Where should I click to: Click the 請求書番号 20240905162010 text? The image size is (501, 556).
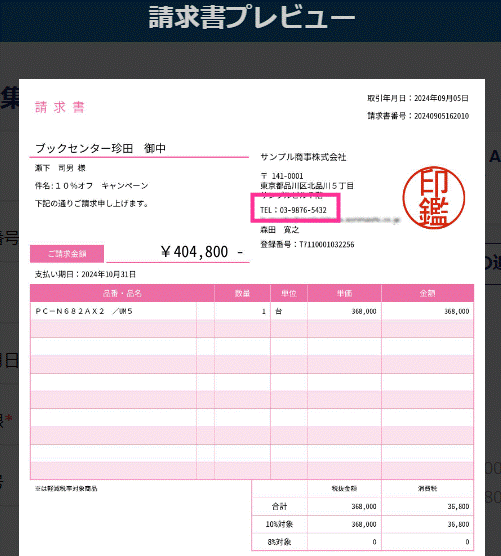(x=418, y=116)
